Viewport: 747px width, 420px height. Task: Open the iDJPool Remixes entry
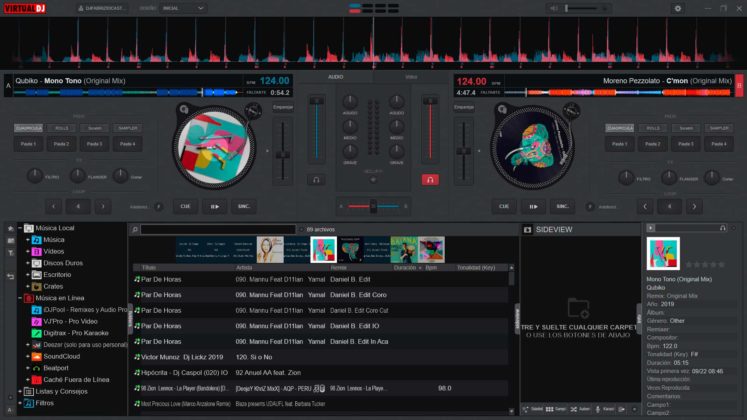tap(79, 310)
